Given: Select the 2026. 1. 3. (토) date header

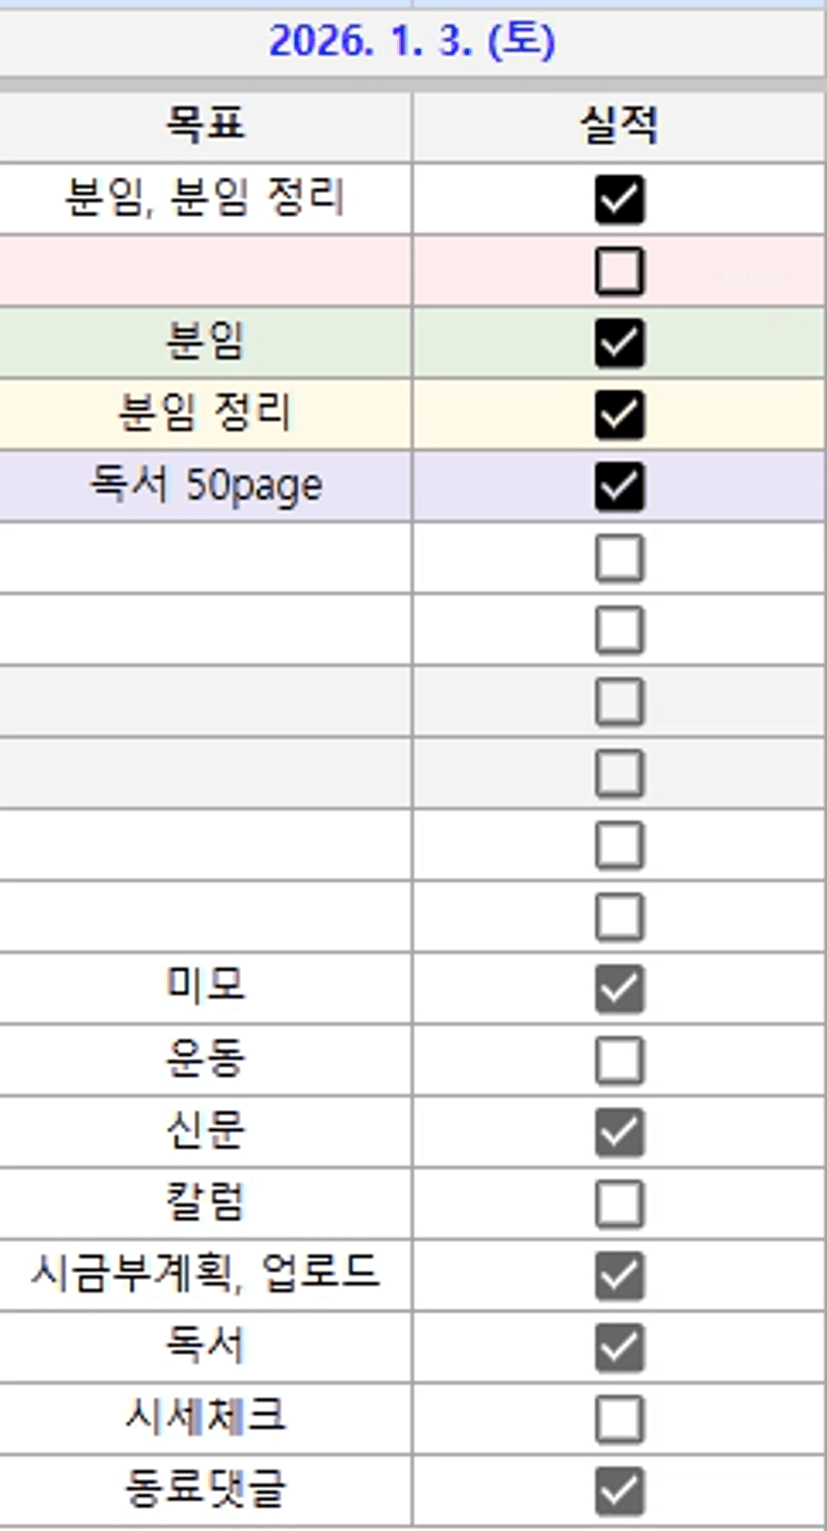Looking at the screenshot, I should pyautogui.click(x=412, y=43).
